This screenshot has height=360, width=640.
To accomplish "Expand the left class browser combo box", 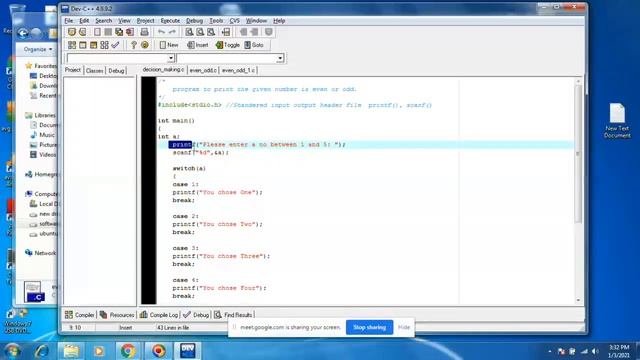I will pos(171,58).
